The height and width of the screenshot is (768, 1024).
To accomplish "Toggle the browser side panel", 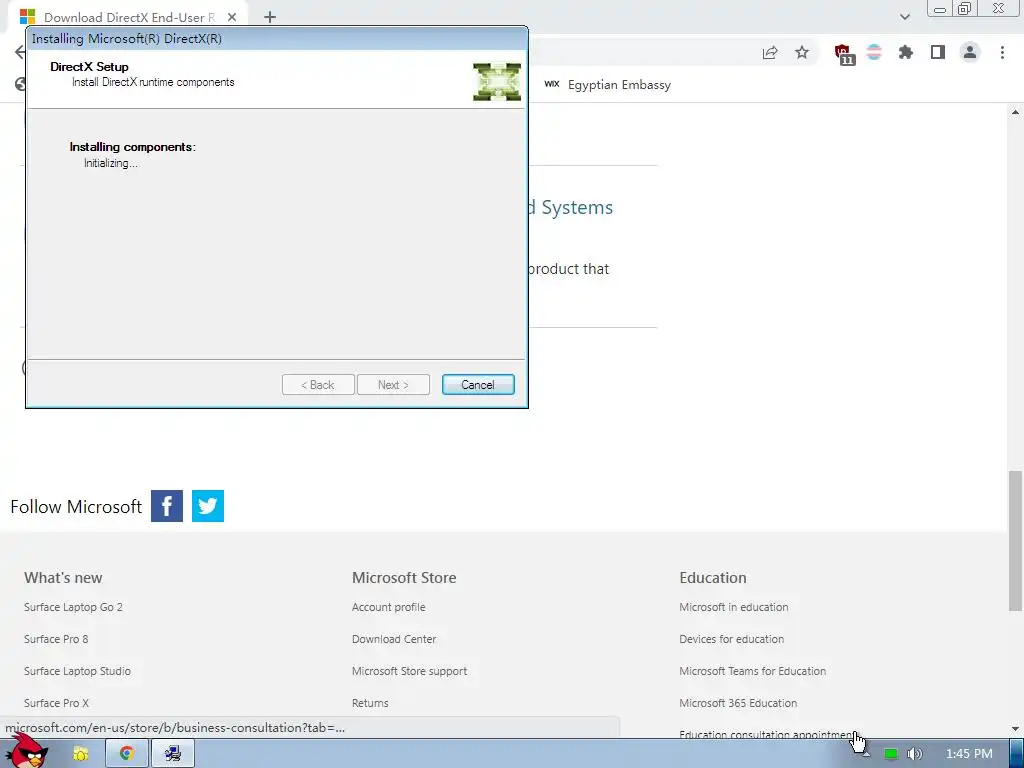I will click(x=938, y=52).
